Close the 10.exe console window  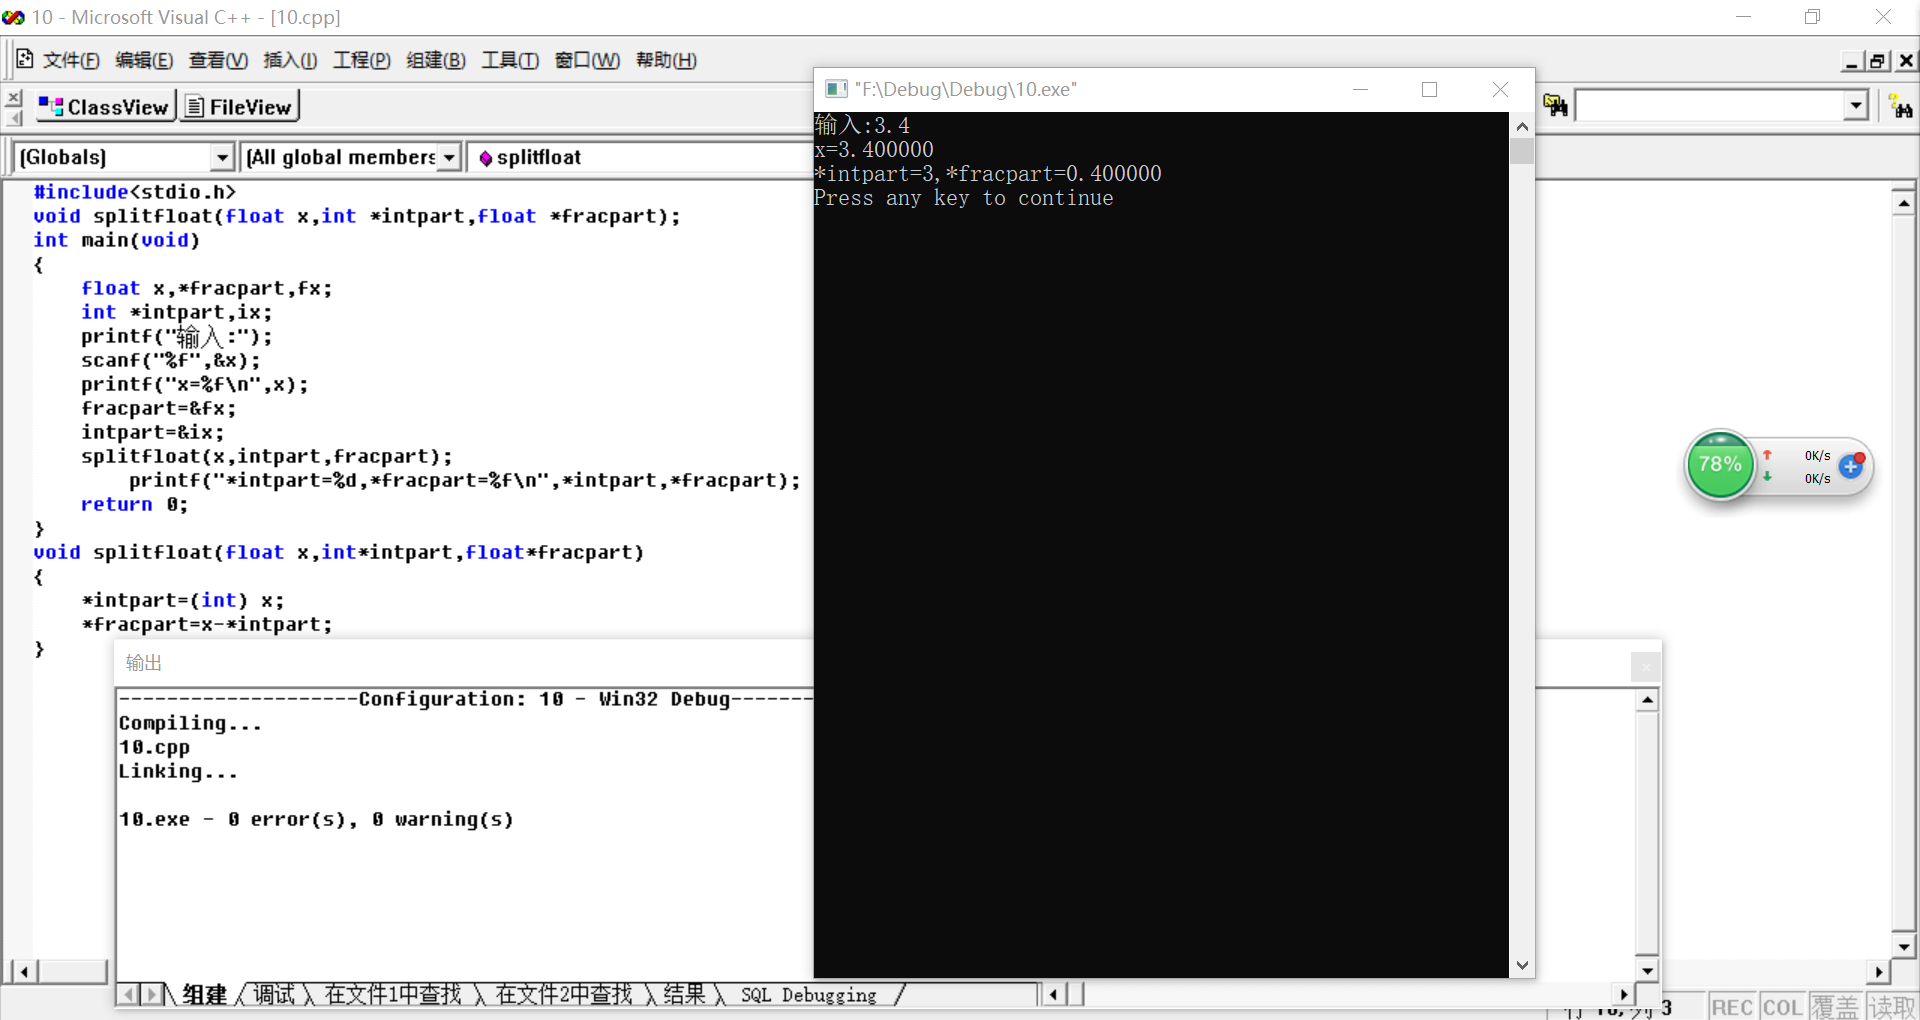click(x=1500, y=89)
